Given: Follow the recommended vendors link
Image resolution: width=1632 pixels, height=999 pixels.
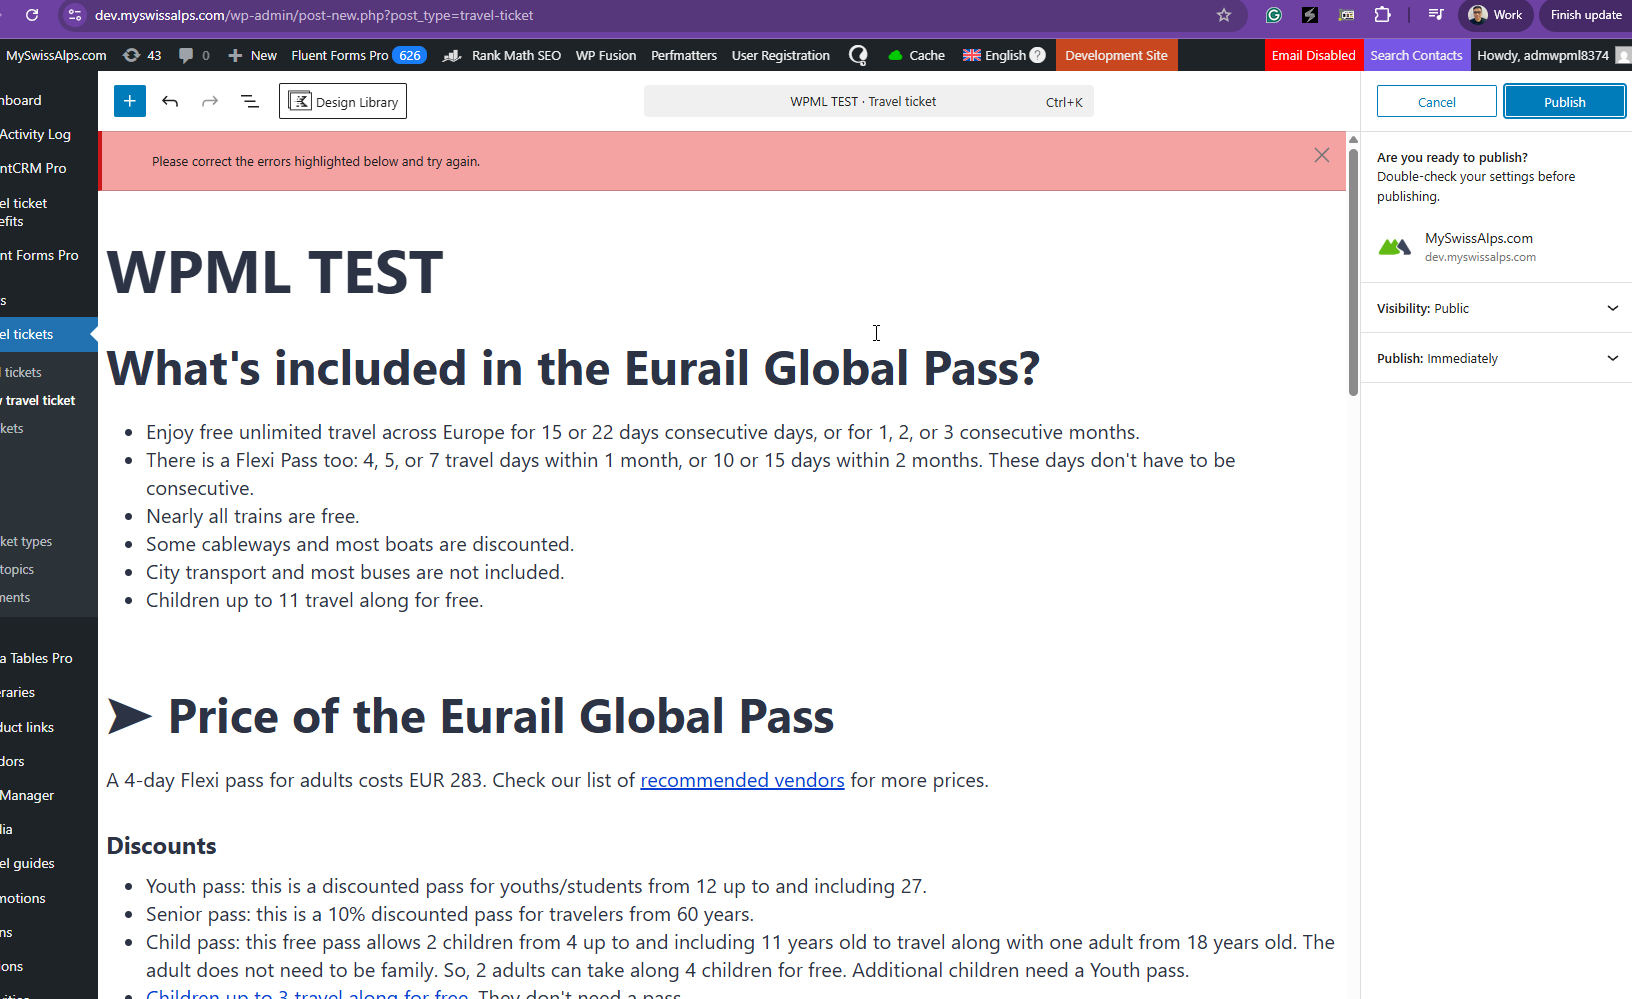Looking at the screenshot, I should click(742, 780).
